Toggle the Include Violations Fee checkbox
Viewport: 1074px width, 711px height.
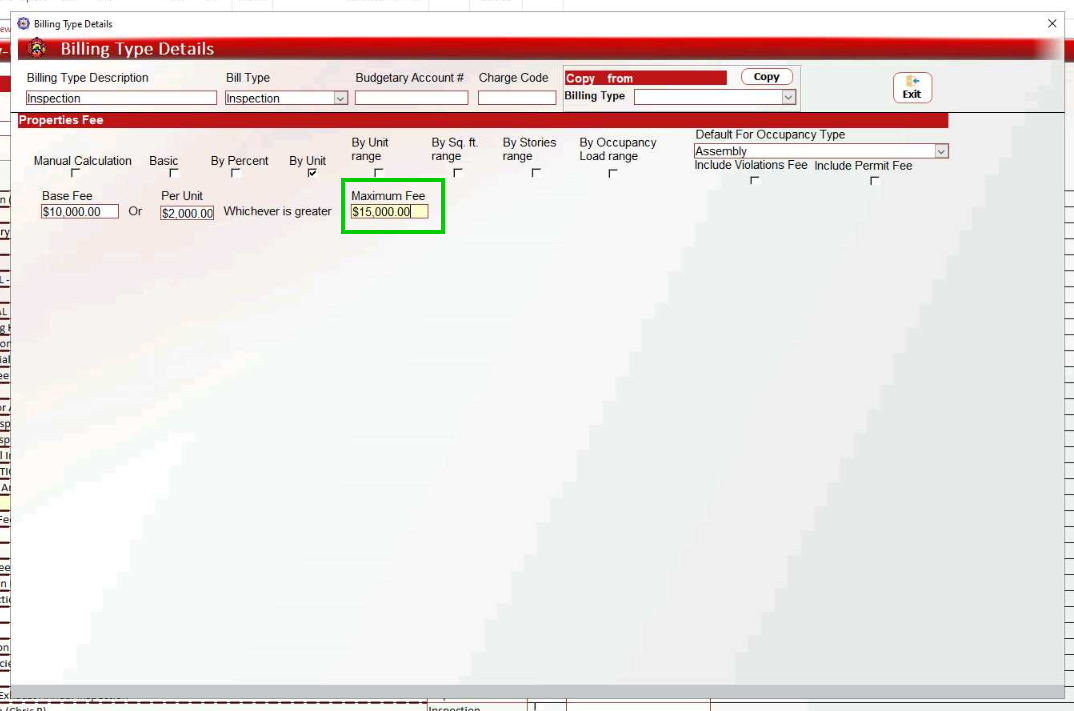tap(754, 180)
